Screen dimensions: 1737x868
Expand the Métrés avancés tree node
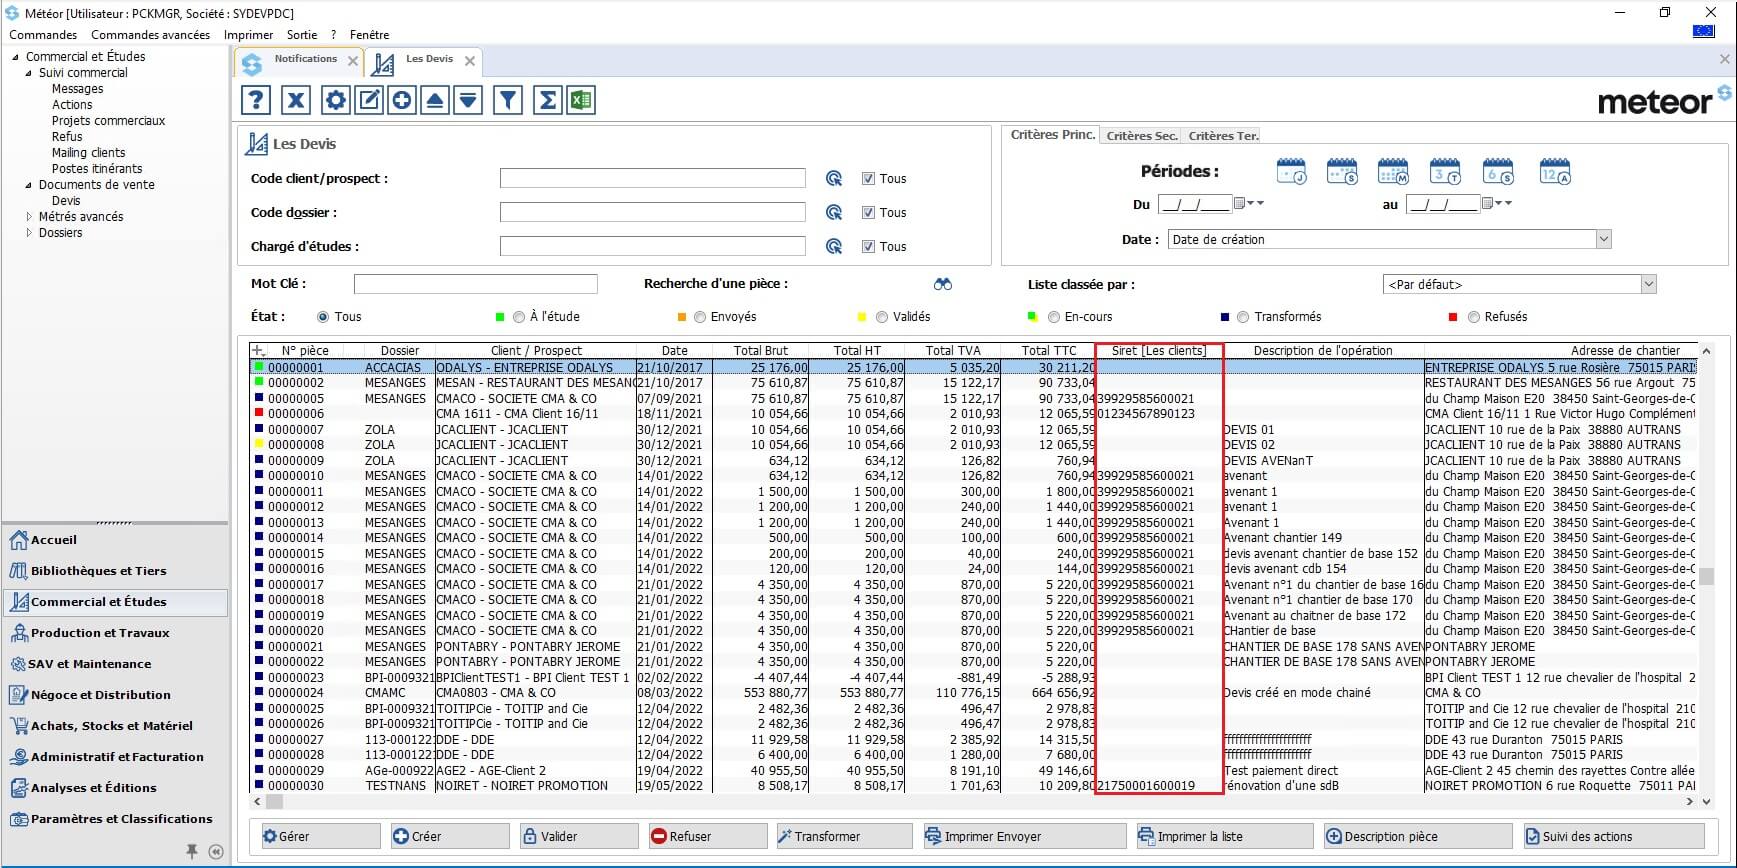[x=28, y=217]
